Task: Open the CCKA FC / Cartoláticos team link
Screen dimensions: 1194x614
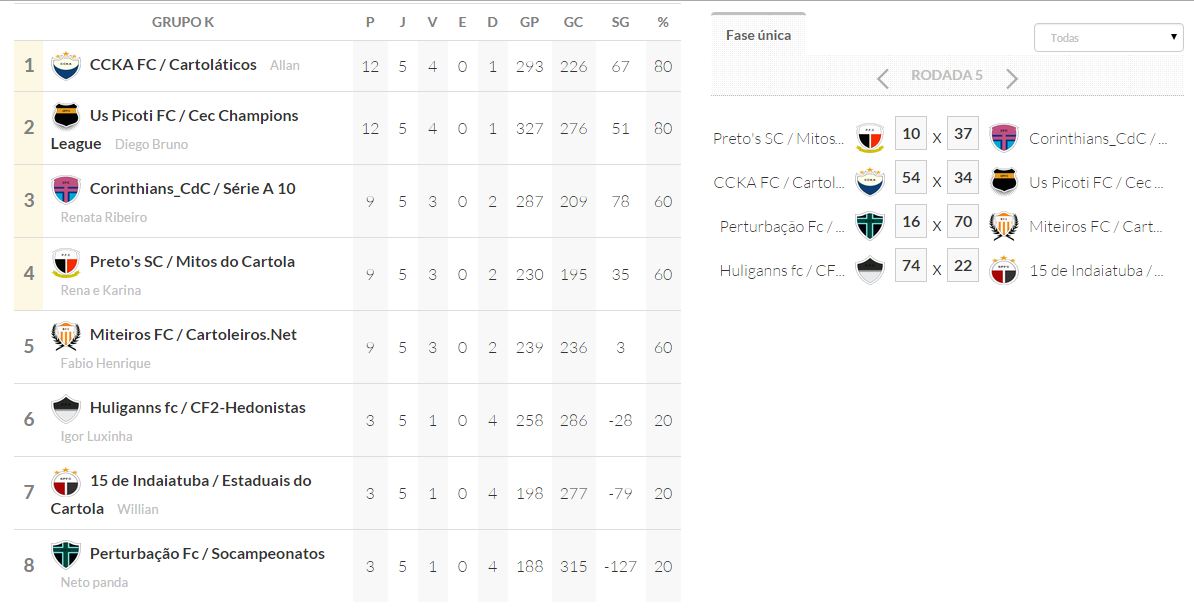Action: [x=173, y=65]
